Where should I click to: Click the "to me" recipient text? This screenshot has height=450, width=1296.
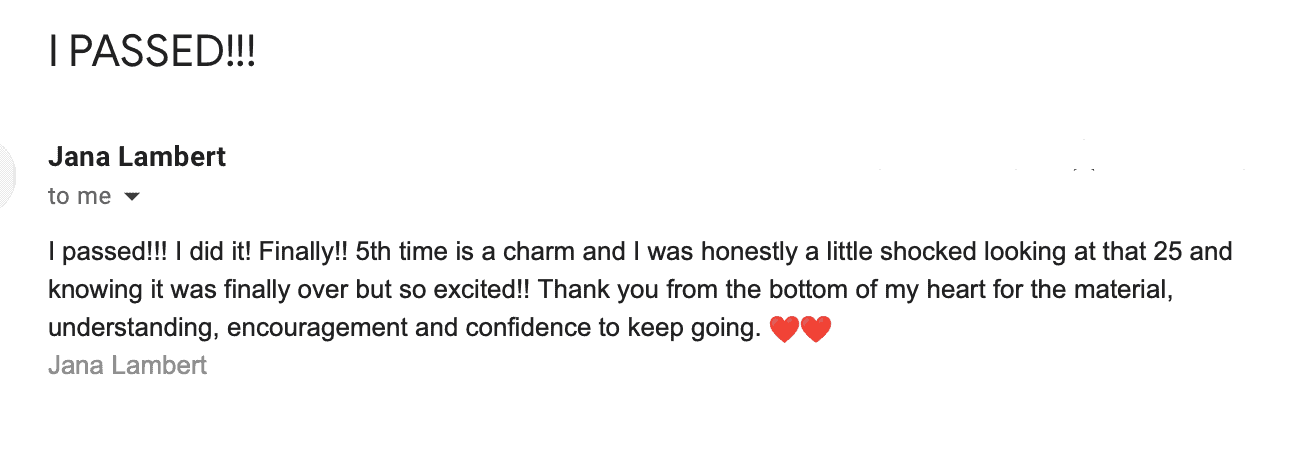click(x=79, y=197)
